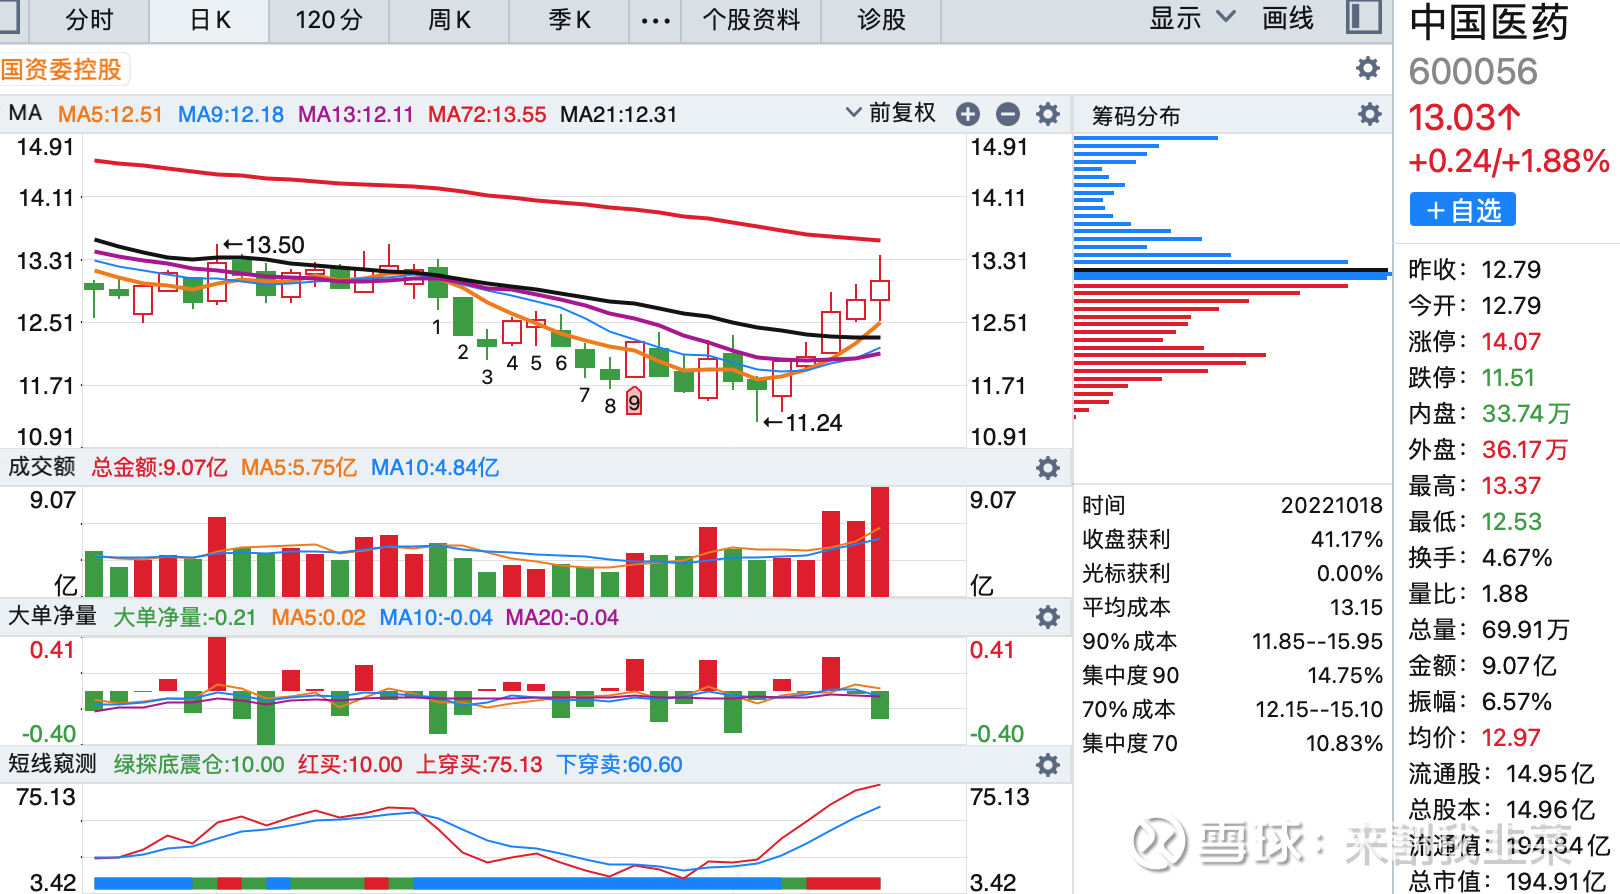Viewport: 1620px width, 894px height.
Task: Toggle the side panel layout icon
Action: (1363, 17)
